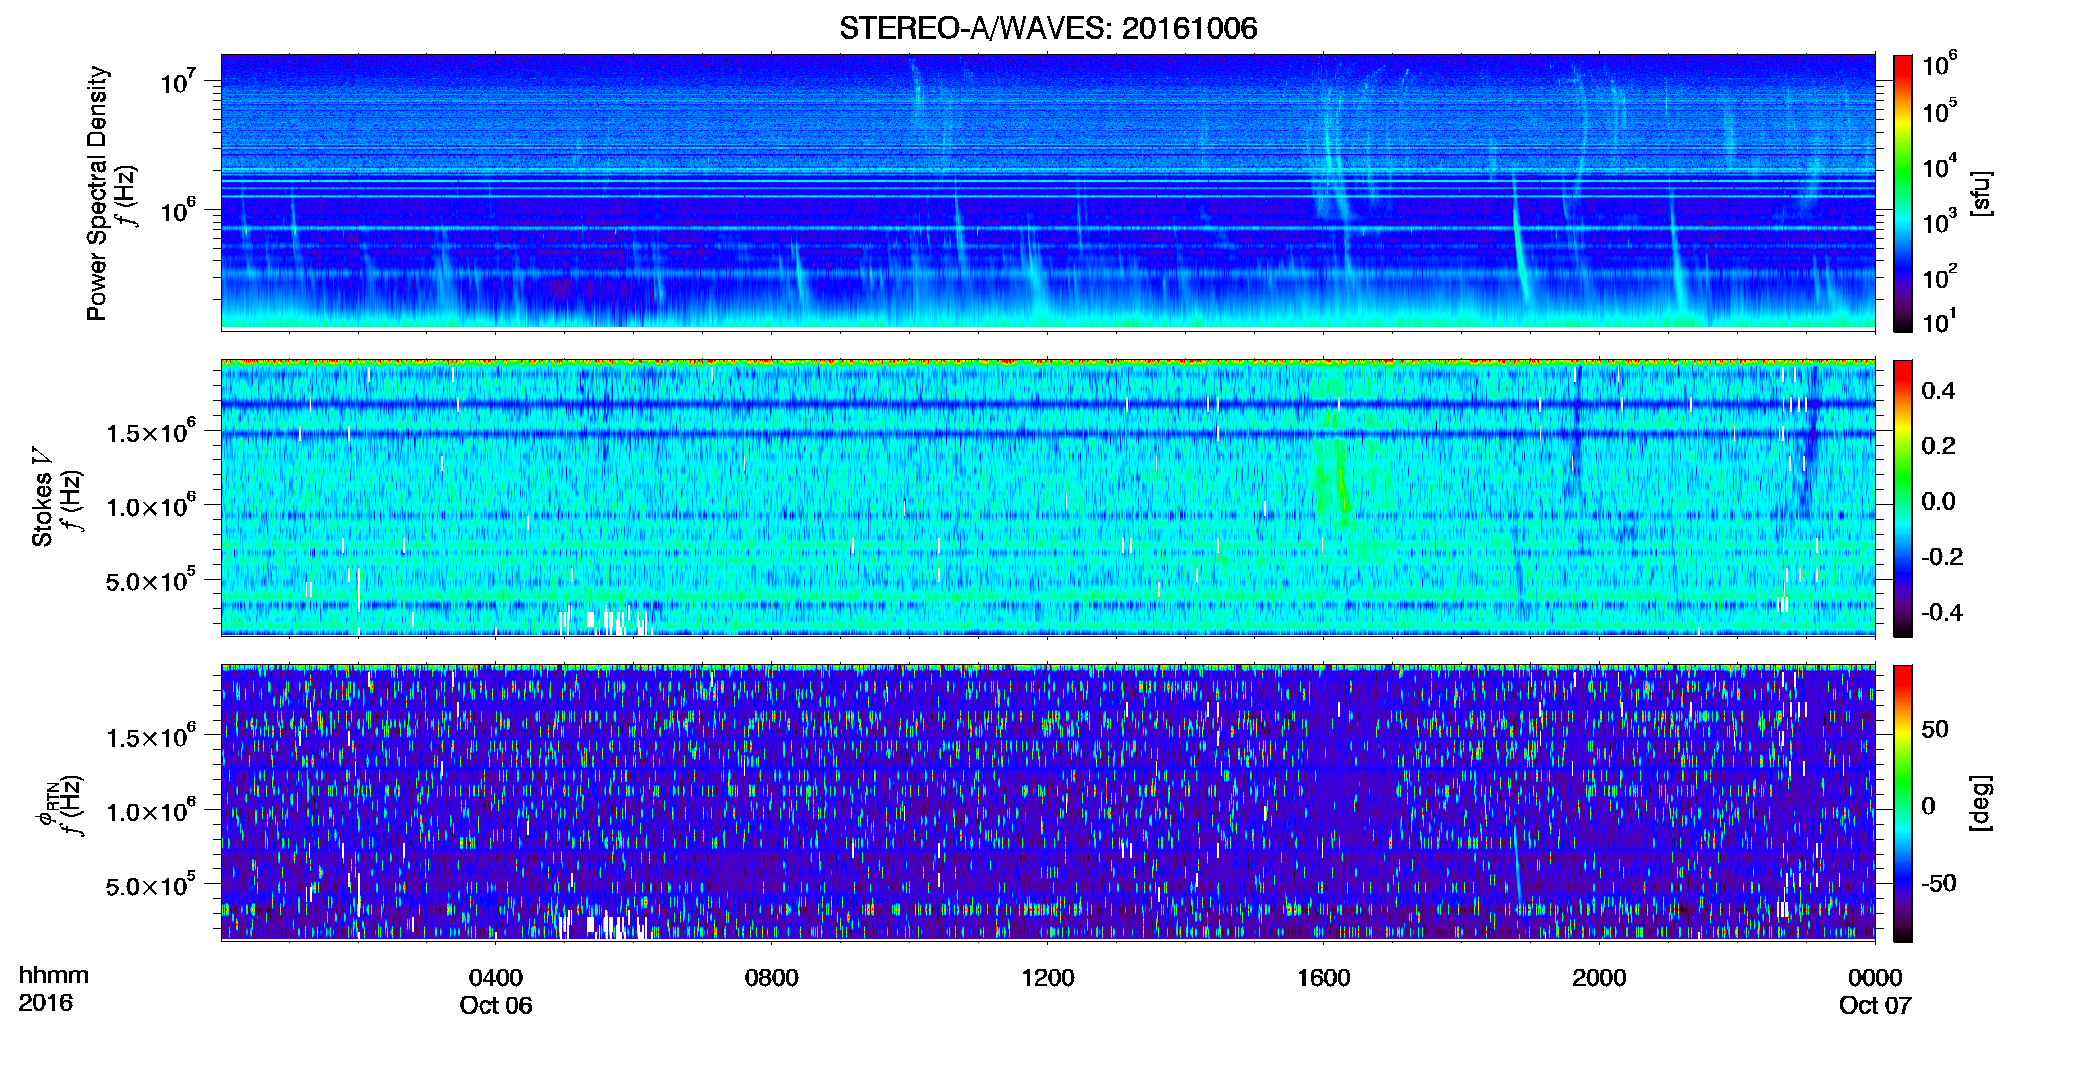The height and width of the screenshot is (1080, 2096).
Task: Click the Stokes V color bar
Action: 1903,498
